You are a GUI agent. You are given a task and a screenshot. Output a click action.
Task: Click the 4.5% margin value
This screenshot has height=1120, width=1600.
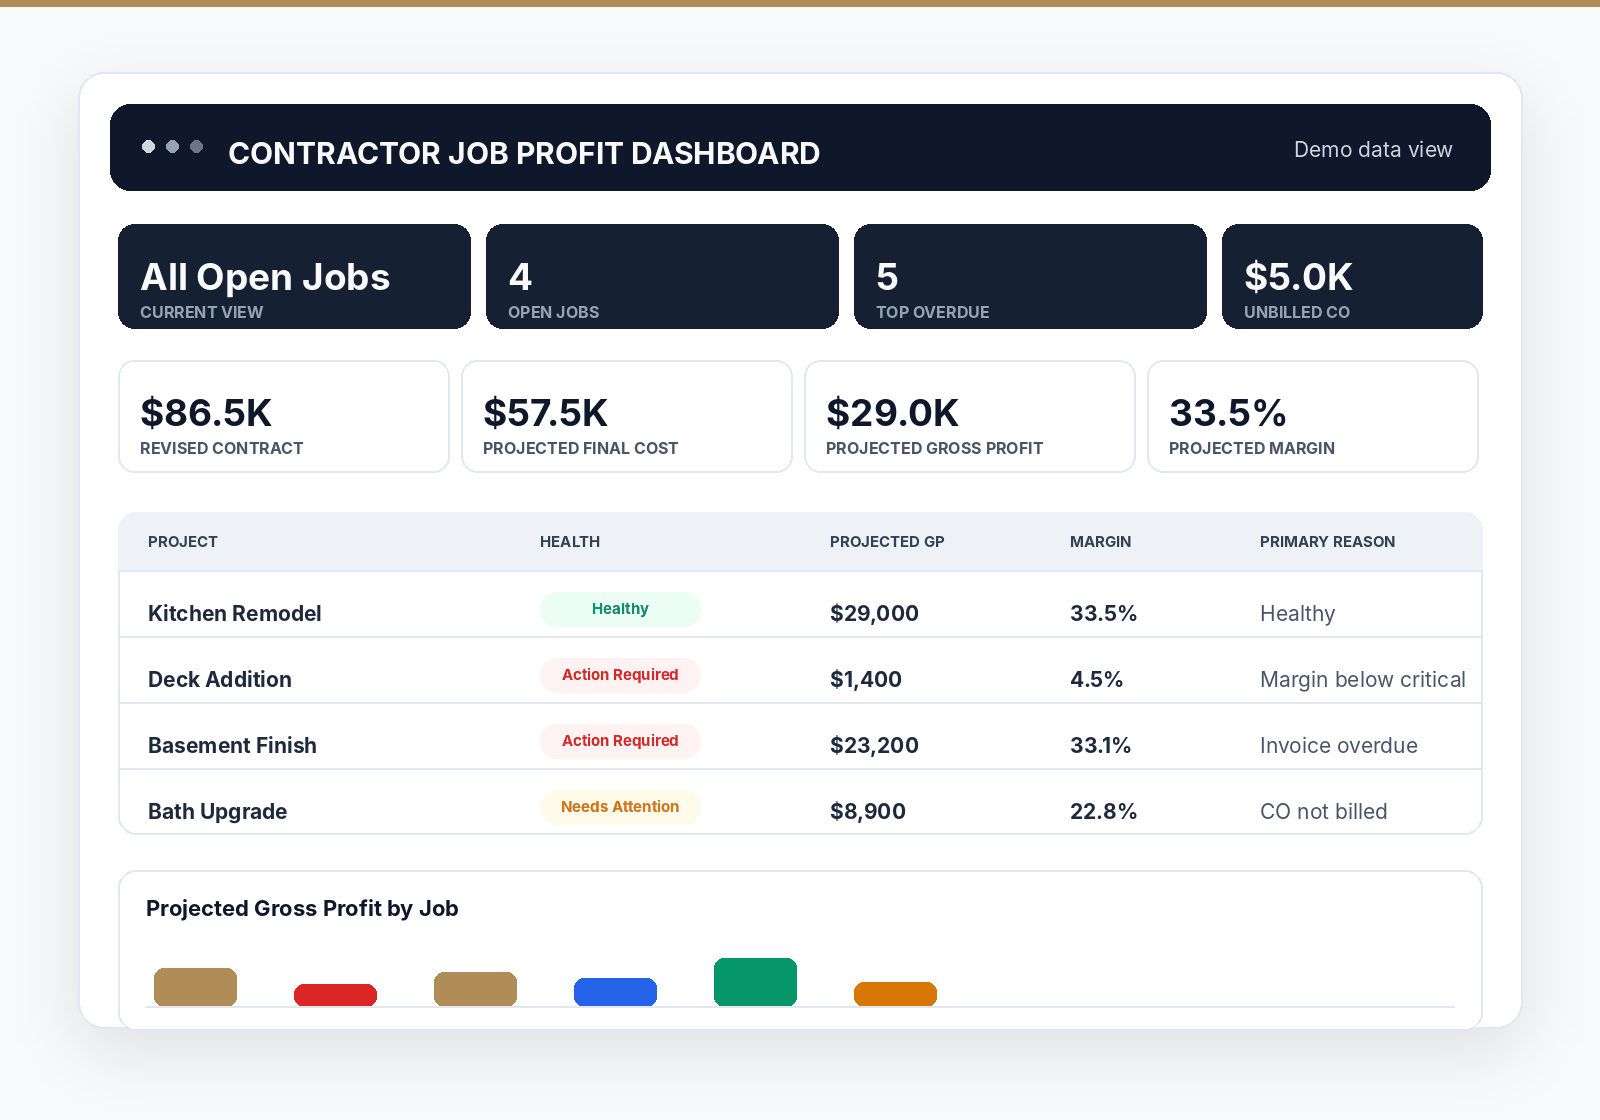pyautogui.click(x=1096, y=679)
